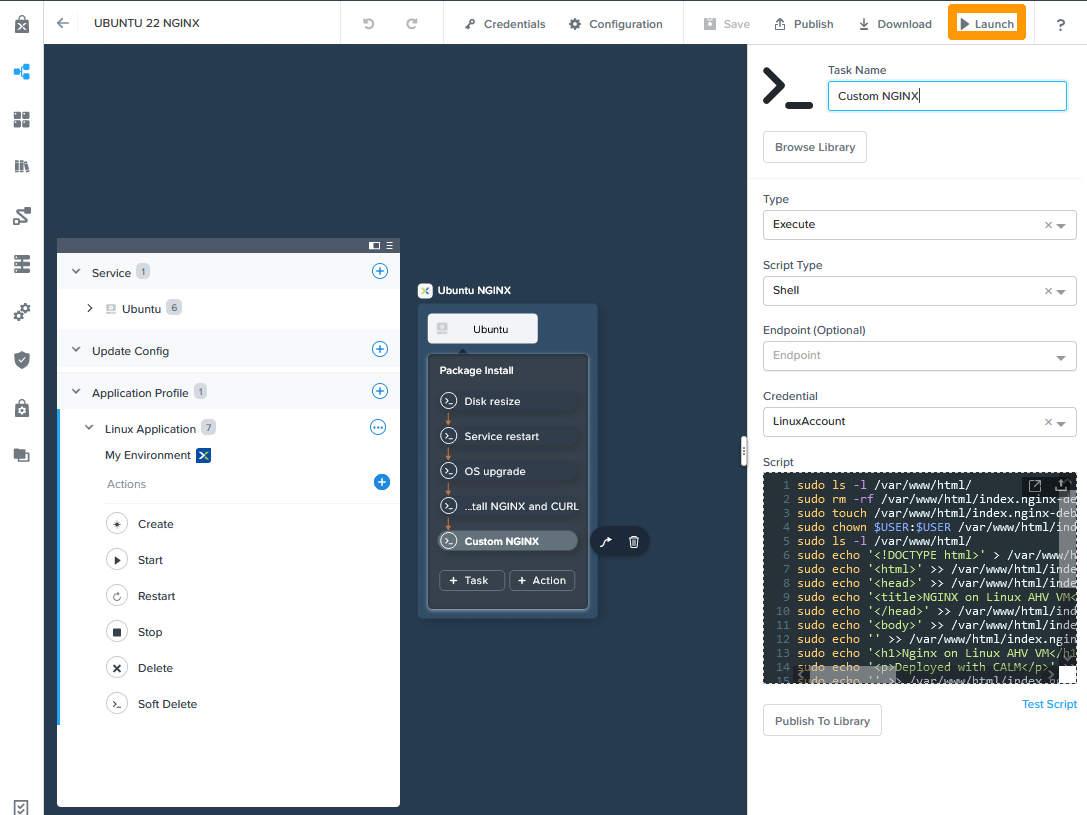Viewport: 1087px width, 815px height.
Task: Click the Browse Library button
Action: point(814,147)
